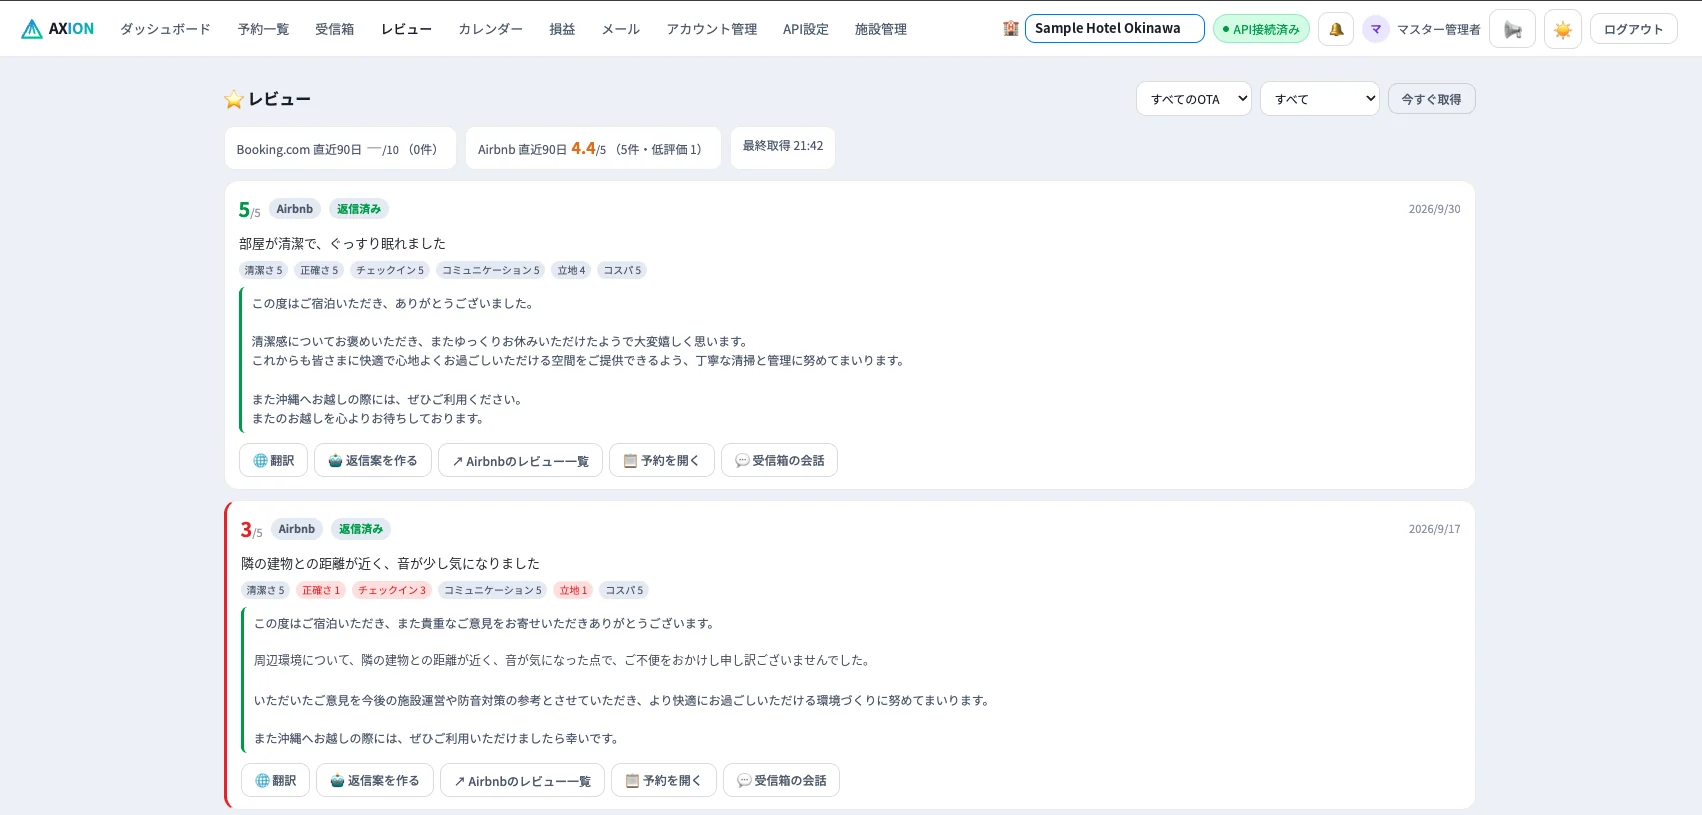
Task: Click the red 正確さ 1 tag
Action: tap(321, 590)
